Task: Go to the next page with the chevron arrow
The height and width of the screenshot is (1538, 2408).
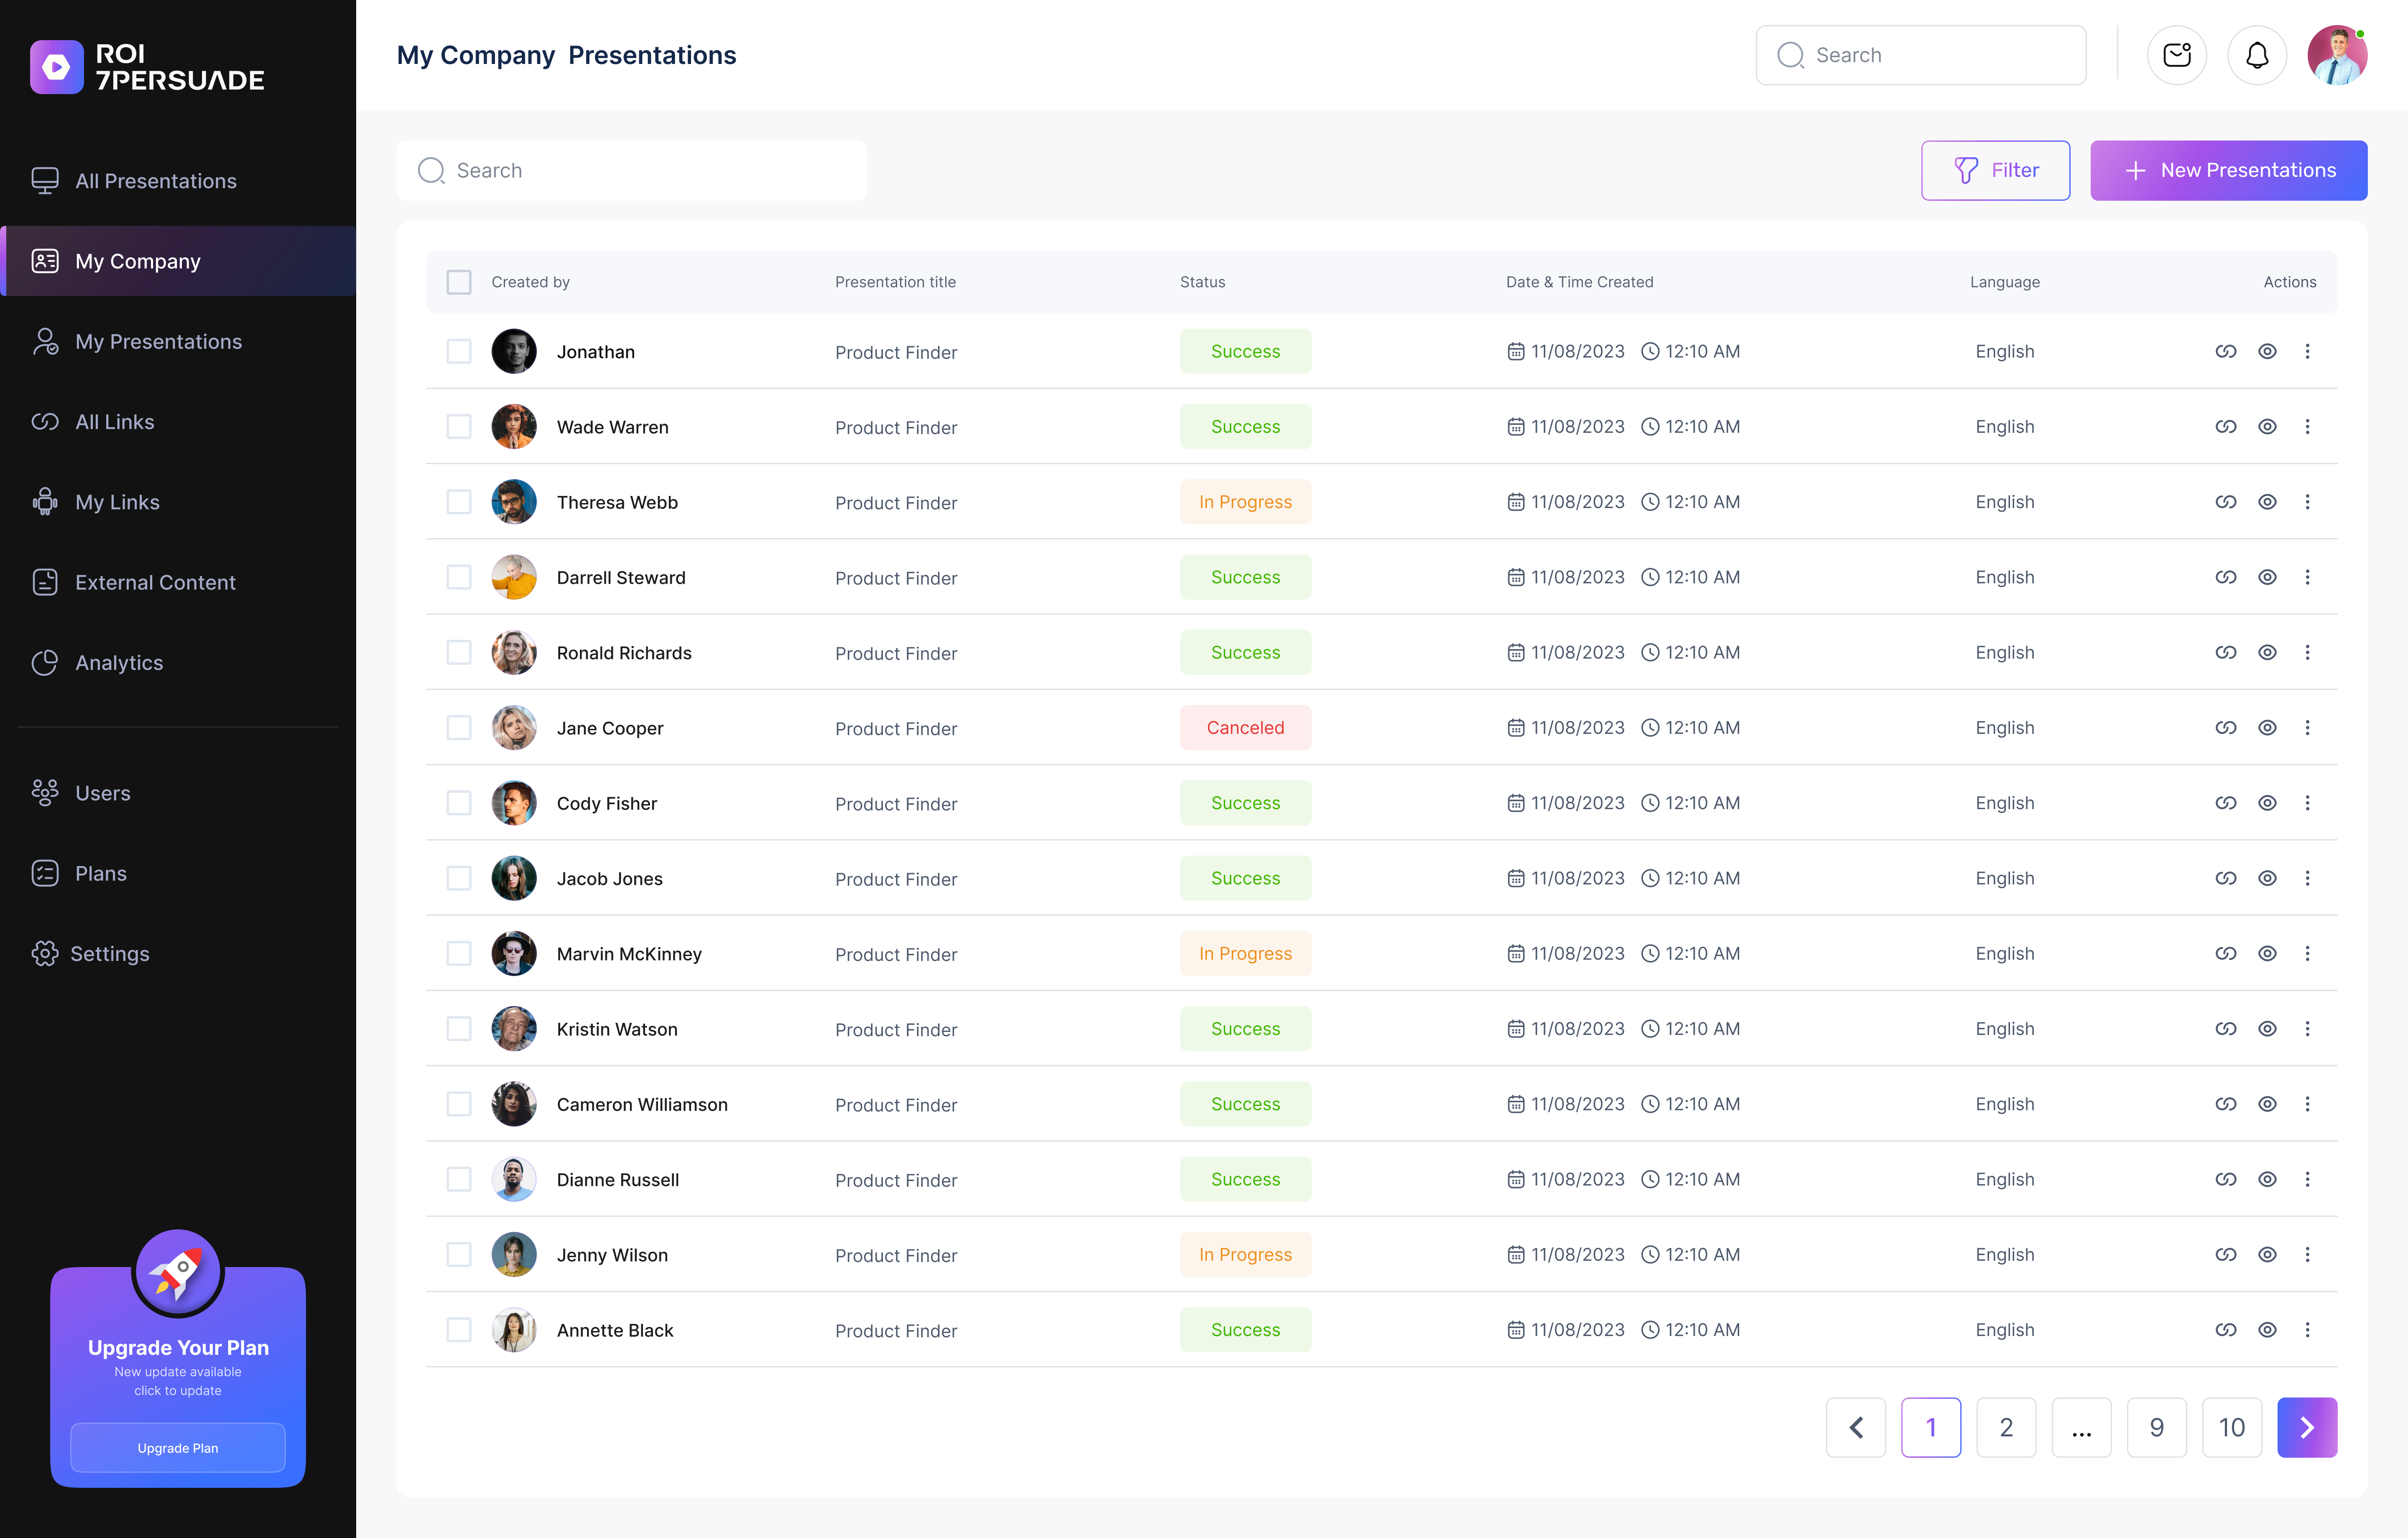Action: 2307,1427
